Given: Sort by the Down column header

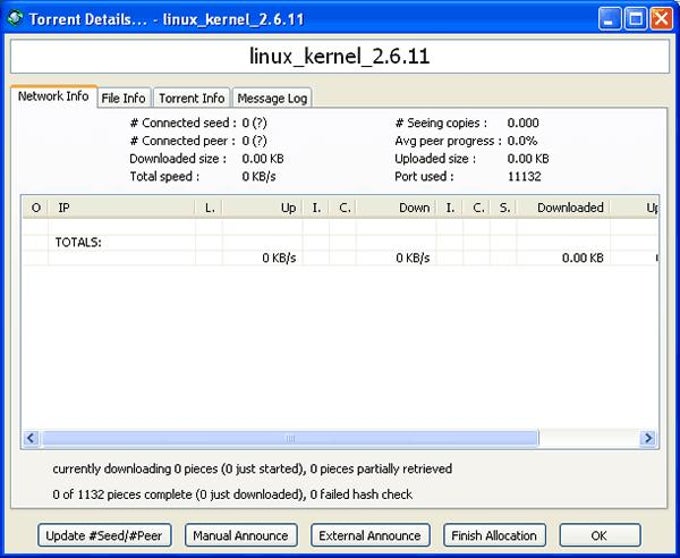Looking at the screenshot, I should pyautogui.click(x=396, y=208).
